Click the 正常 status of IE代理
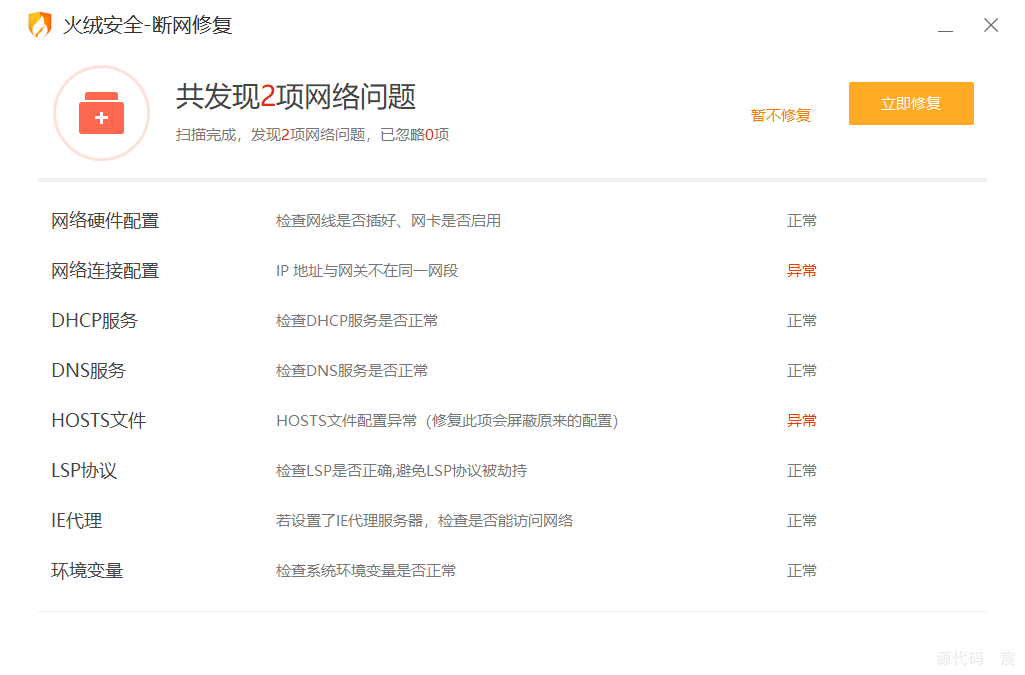 pyautogui.click(x=802, y=521)
